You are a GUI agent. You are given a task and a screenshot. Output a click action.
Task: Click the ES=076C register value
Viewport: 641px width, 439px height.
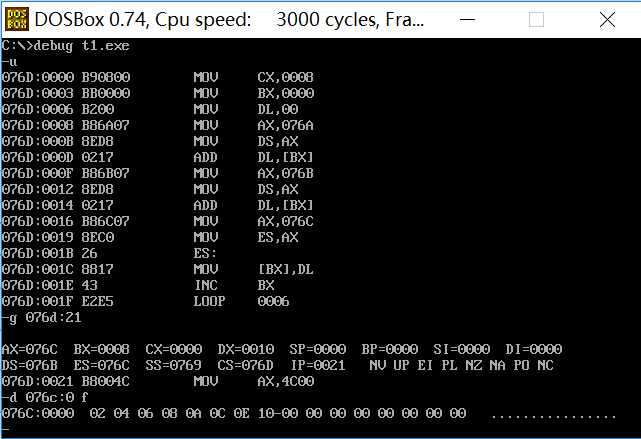pos(101,365)
